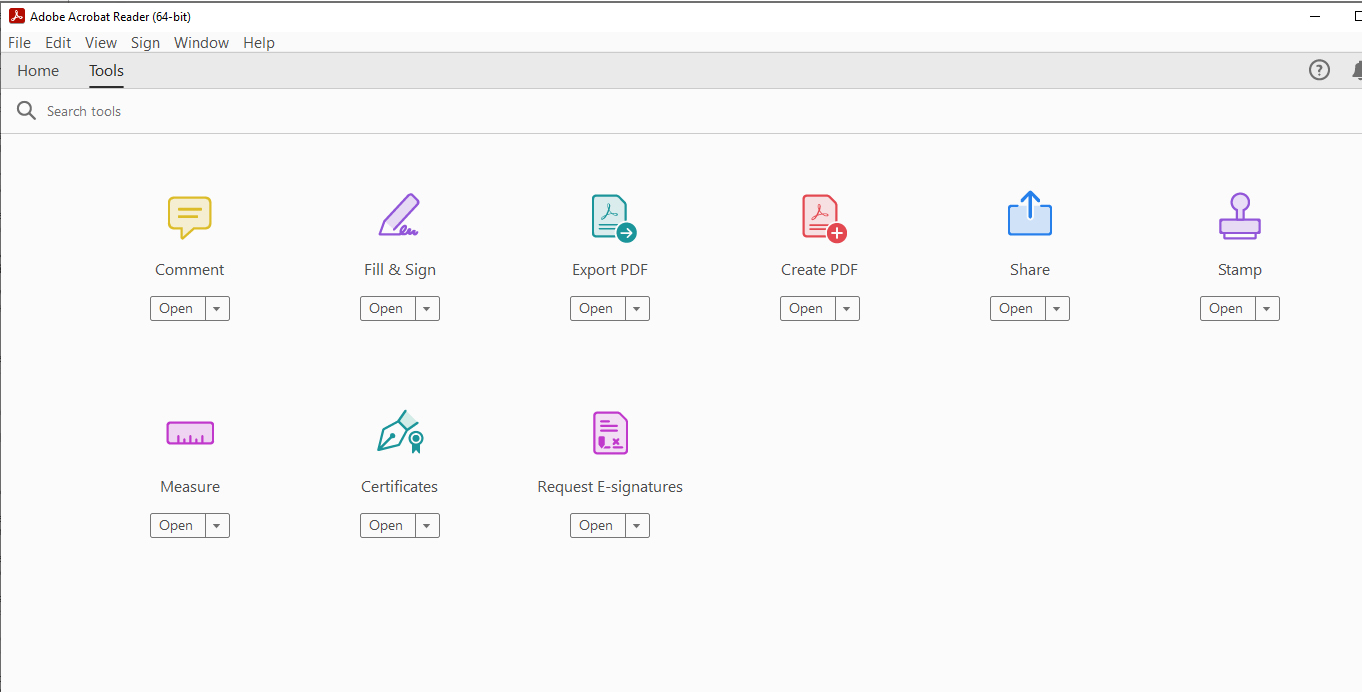Expand the Open dropdown under Create PDF
Image resolution: width=1362 pixels, height=692 pixels.
(x=847, y=308)
